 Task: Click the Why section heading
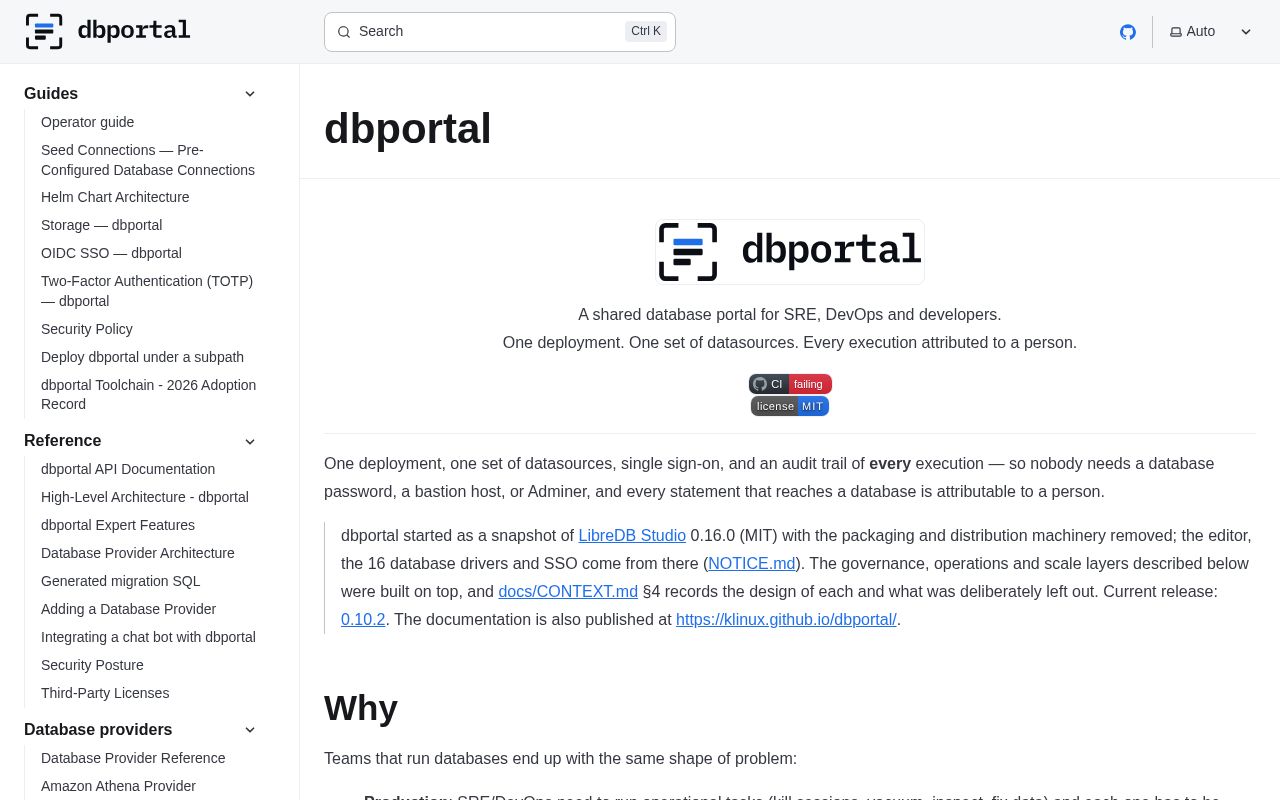click(x=361, y=708)
